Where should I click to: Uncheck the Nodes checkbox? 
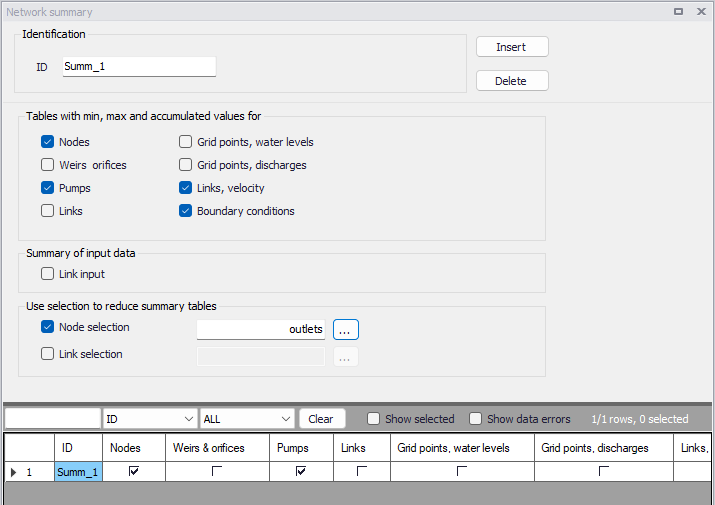coord(47,142)
